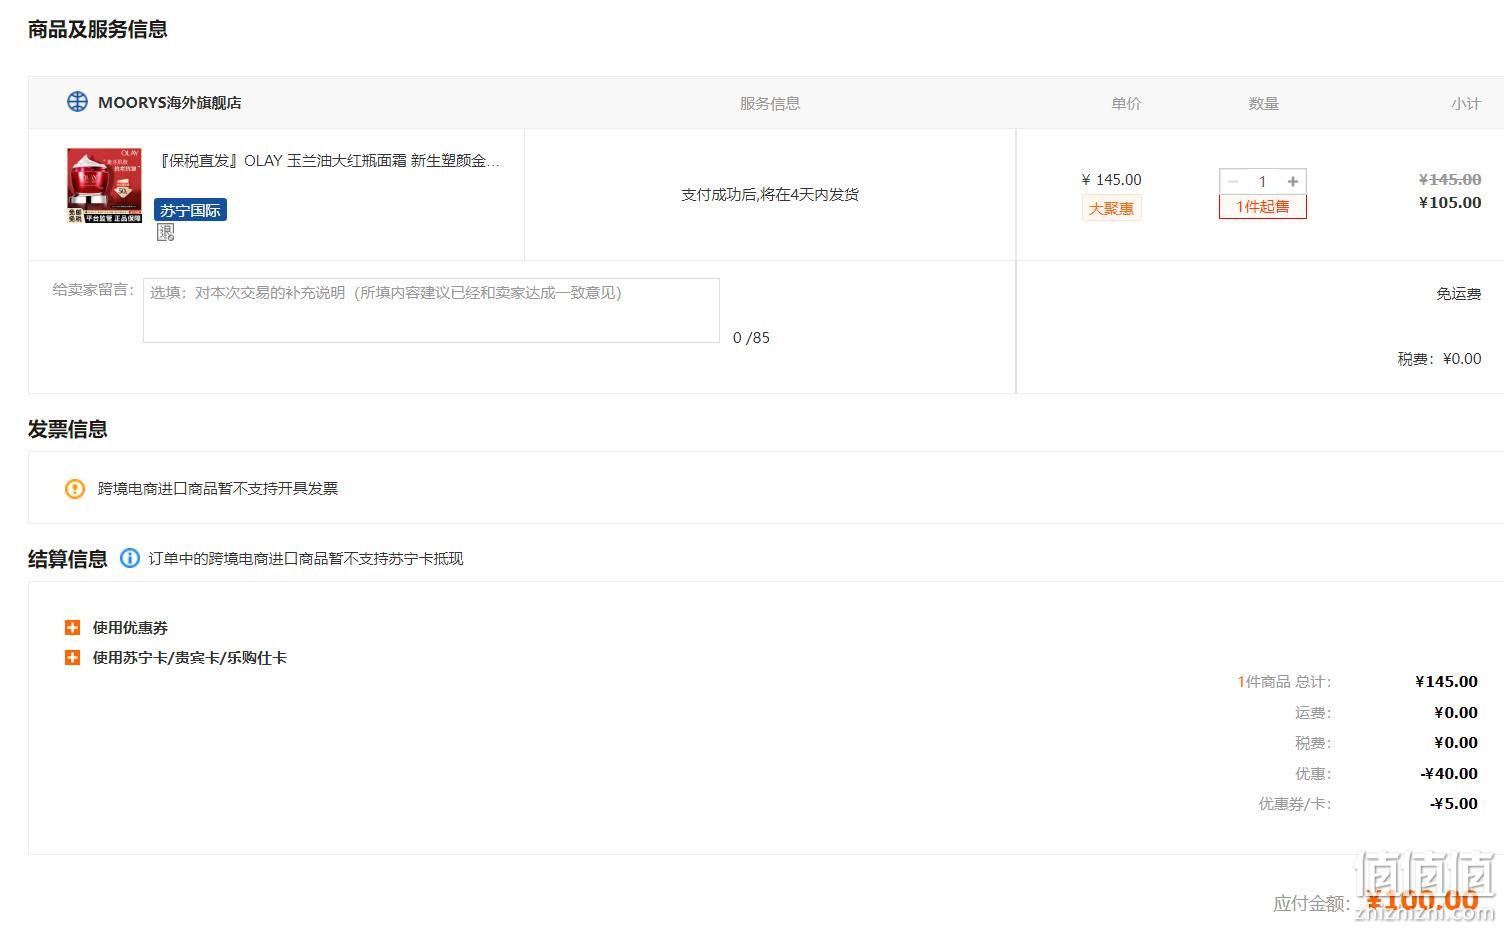Image resolution: width=1504 pixels, height=930 pixels.
Task: Click the 数量 column header
Action: 1264,103
